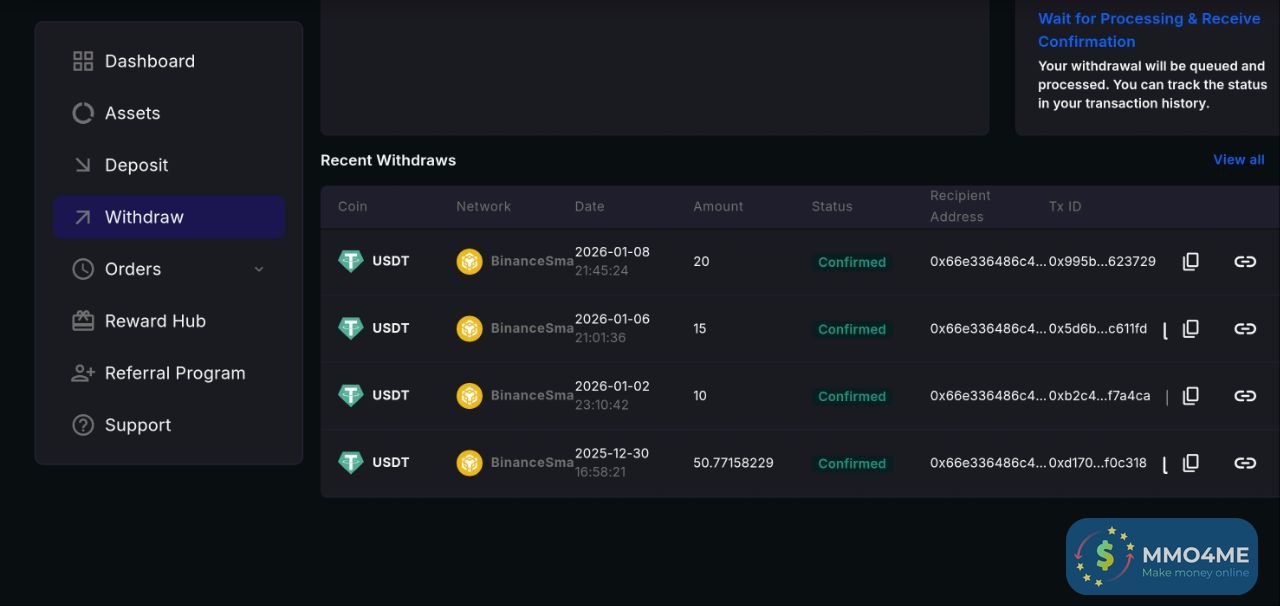The image size is (1280, 606).
Task: Open the Assets page from the sidebar
Action: click(x=132, y=113)
